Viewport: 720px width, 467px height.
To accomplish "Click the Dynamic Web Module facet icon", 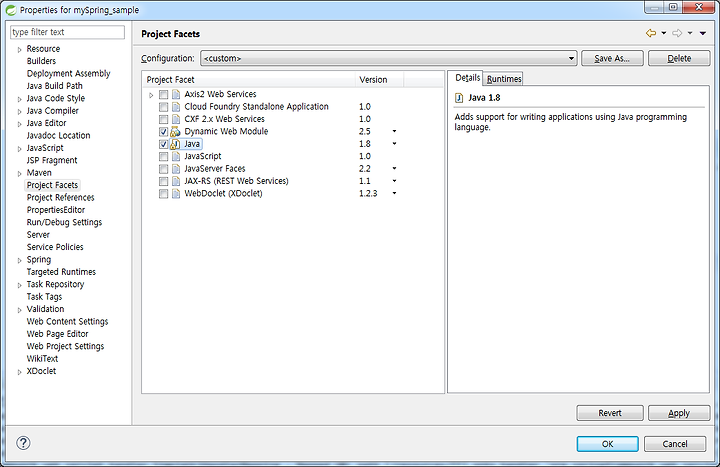I will click(x=175, y=131).
